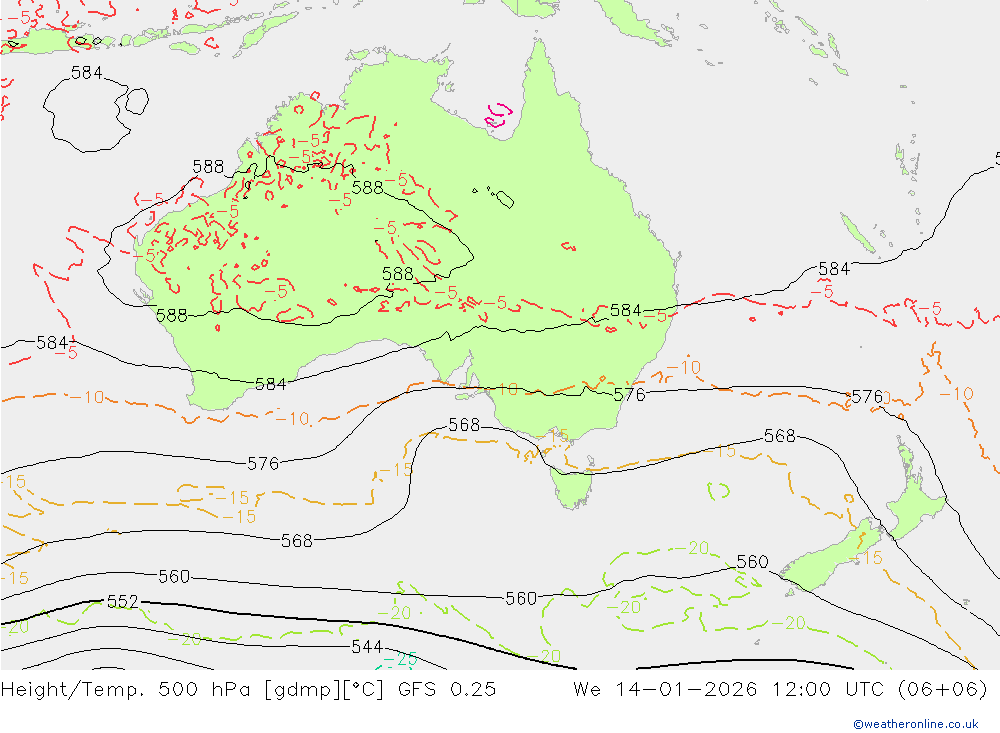The height and width of the screenshot is (733, 1000).
Task: Click the magenta contour in the Gulf of Carpentaria
Action: click(499, 115)
